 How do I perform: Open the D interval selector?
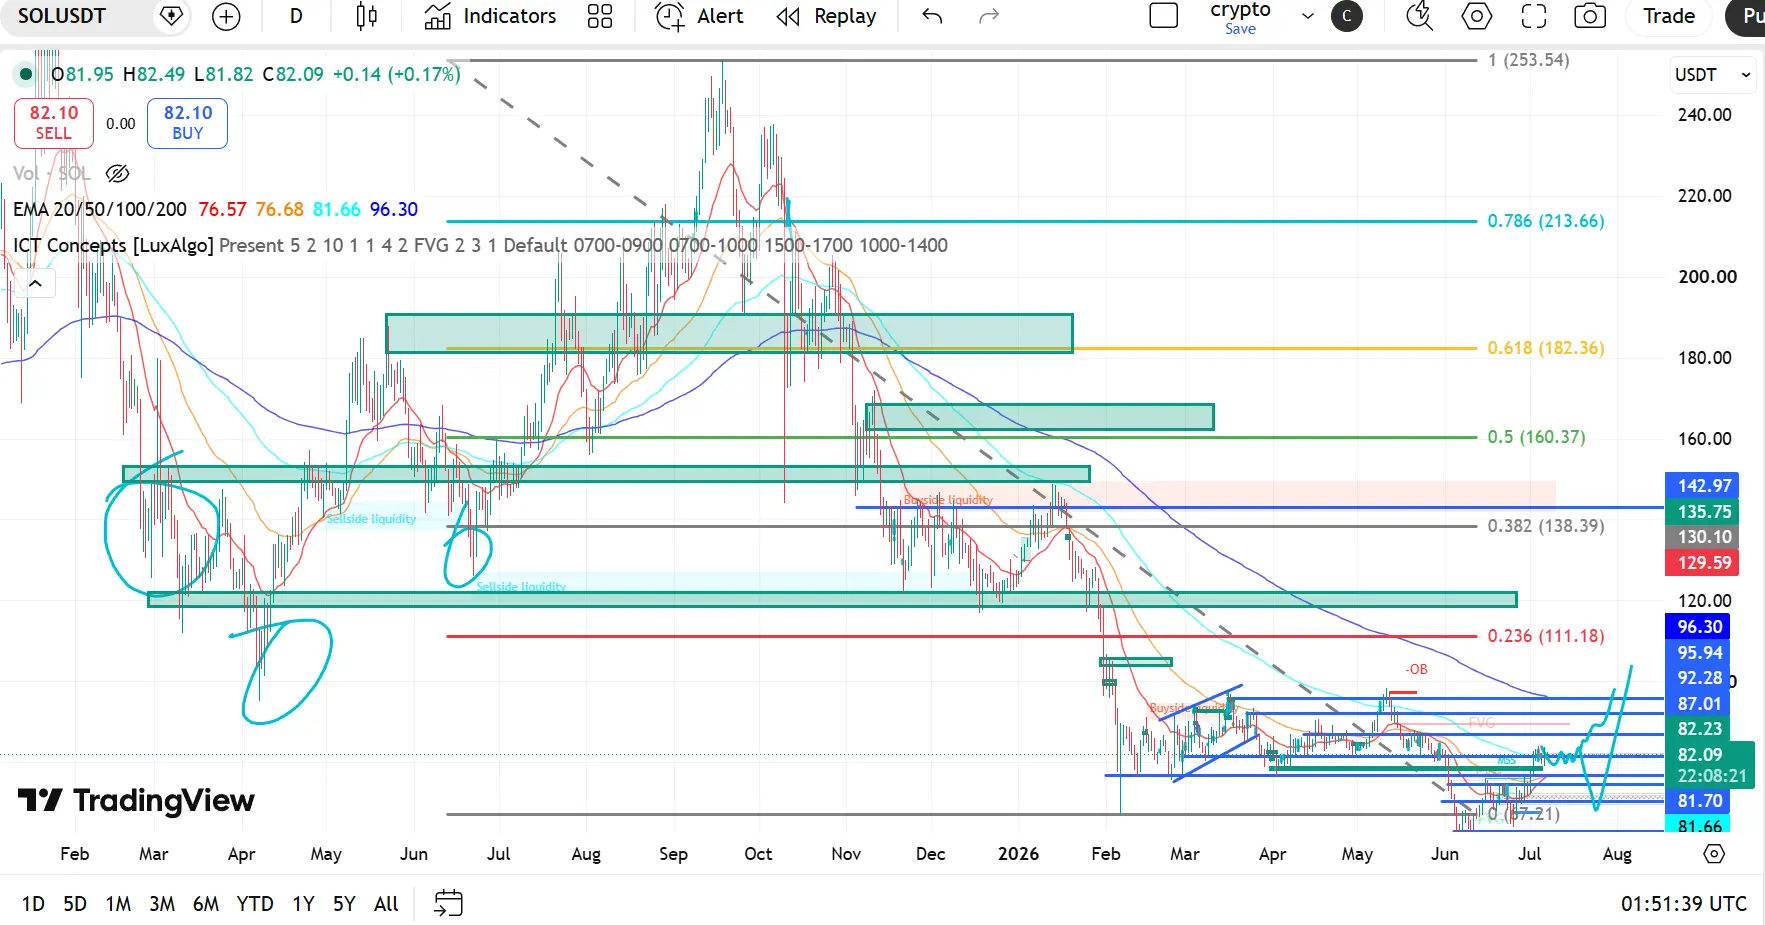tap(296, 16)
